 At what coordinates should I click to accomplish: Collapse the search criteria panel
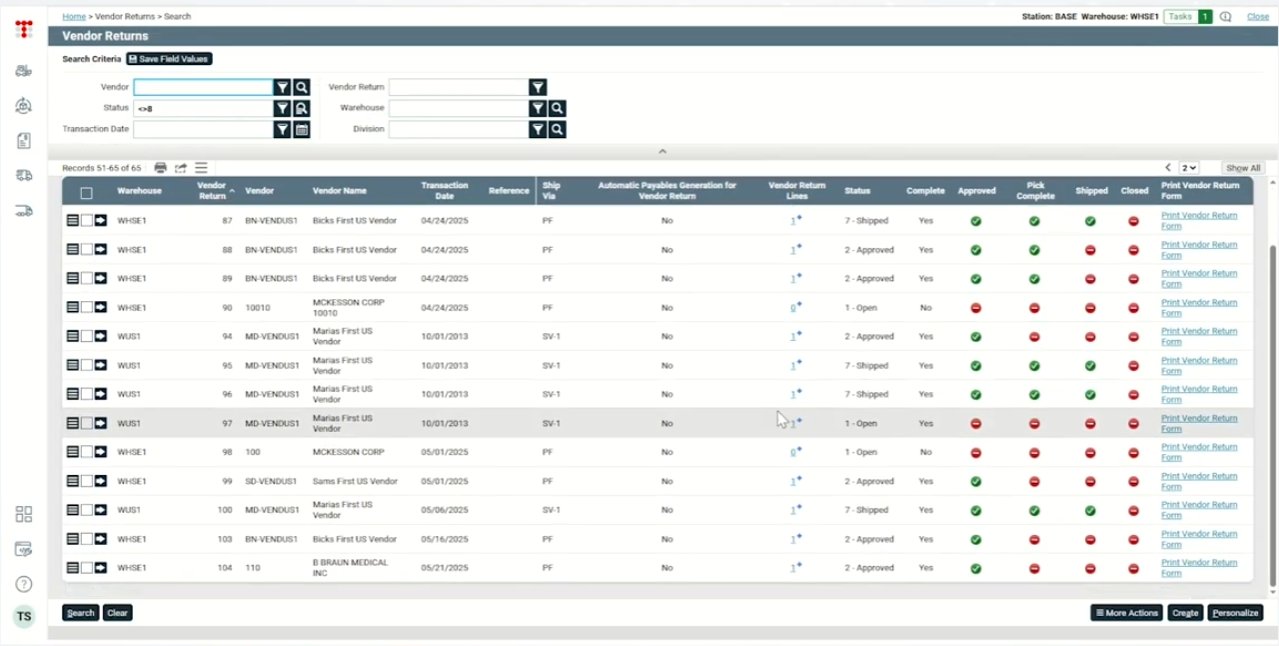tap(661, 151)
